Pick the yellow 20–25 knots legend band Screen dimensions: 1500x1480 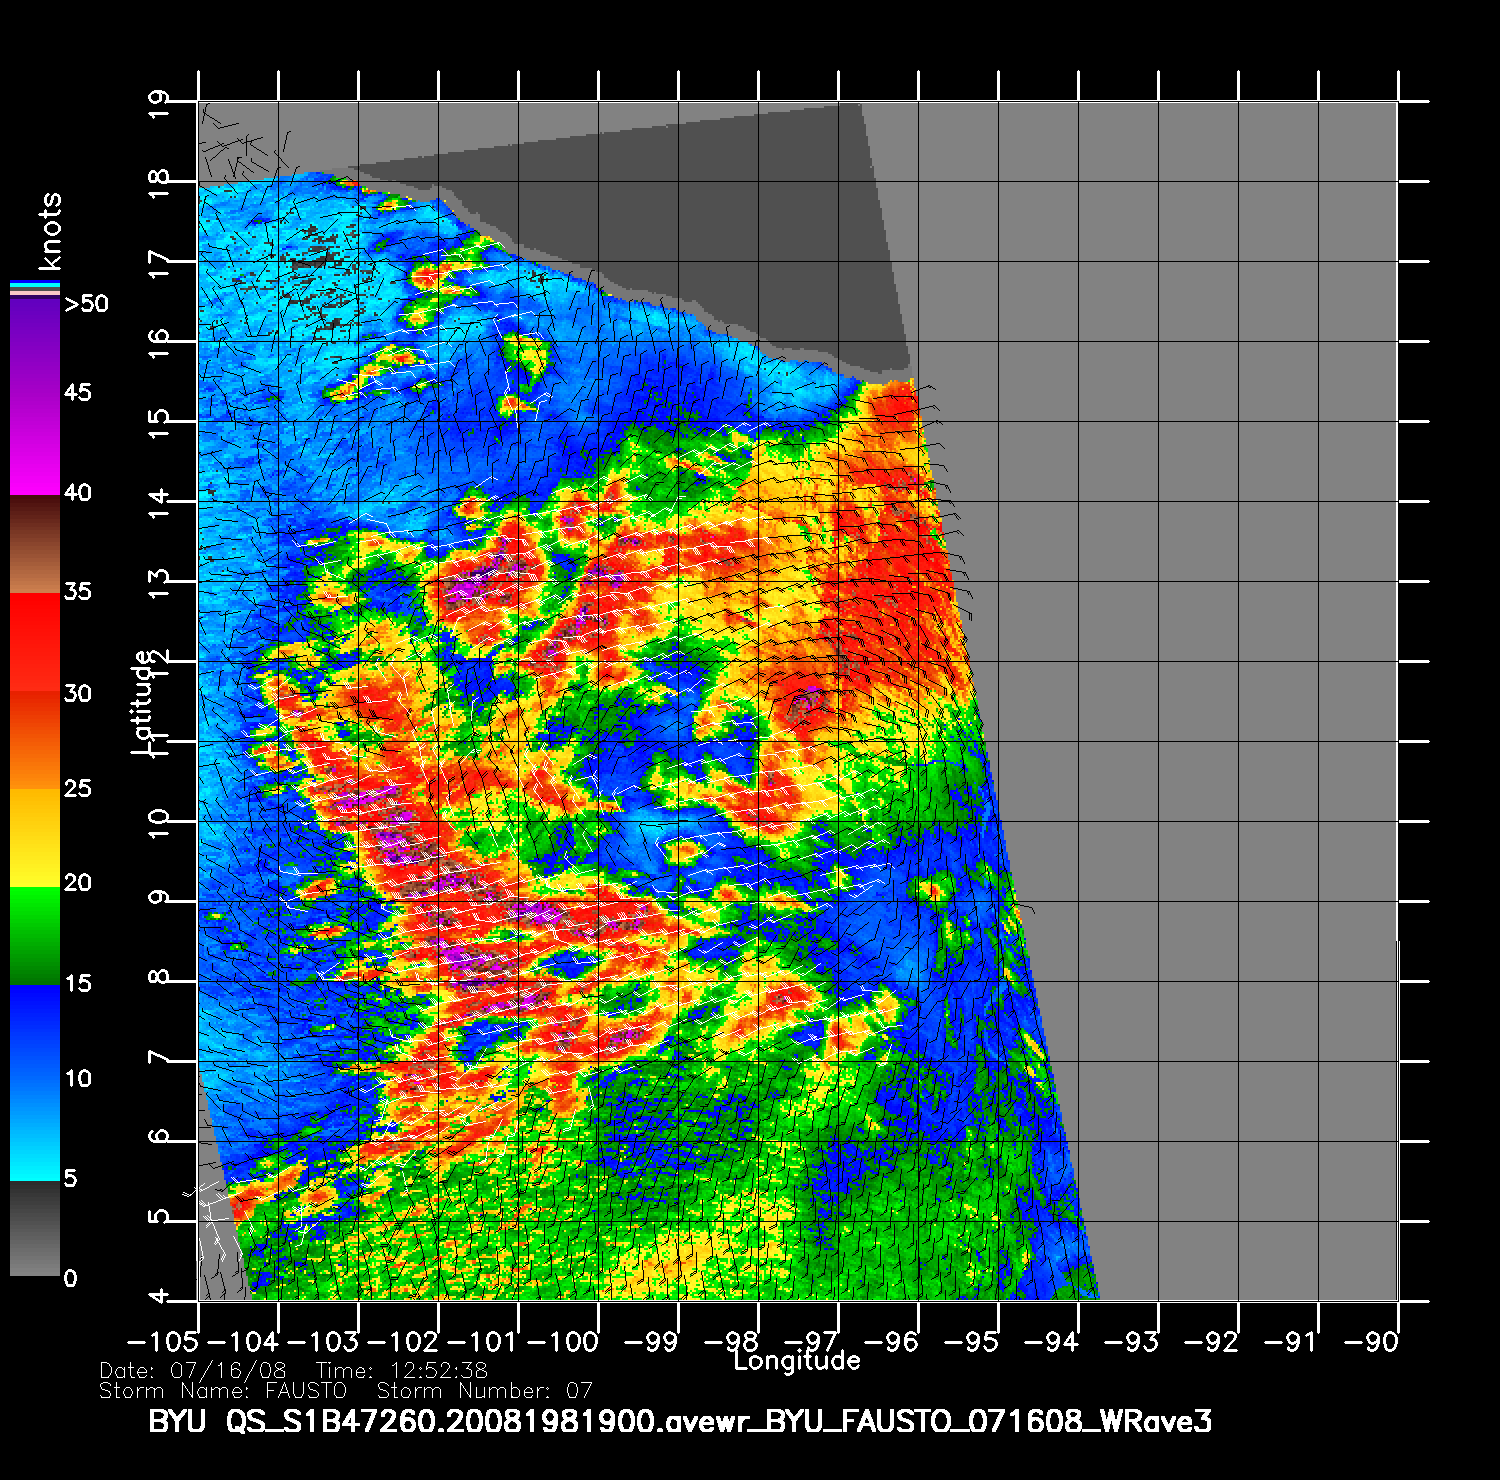point(35,837)
